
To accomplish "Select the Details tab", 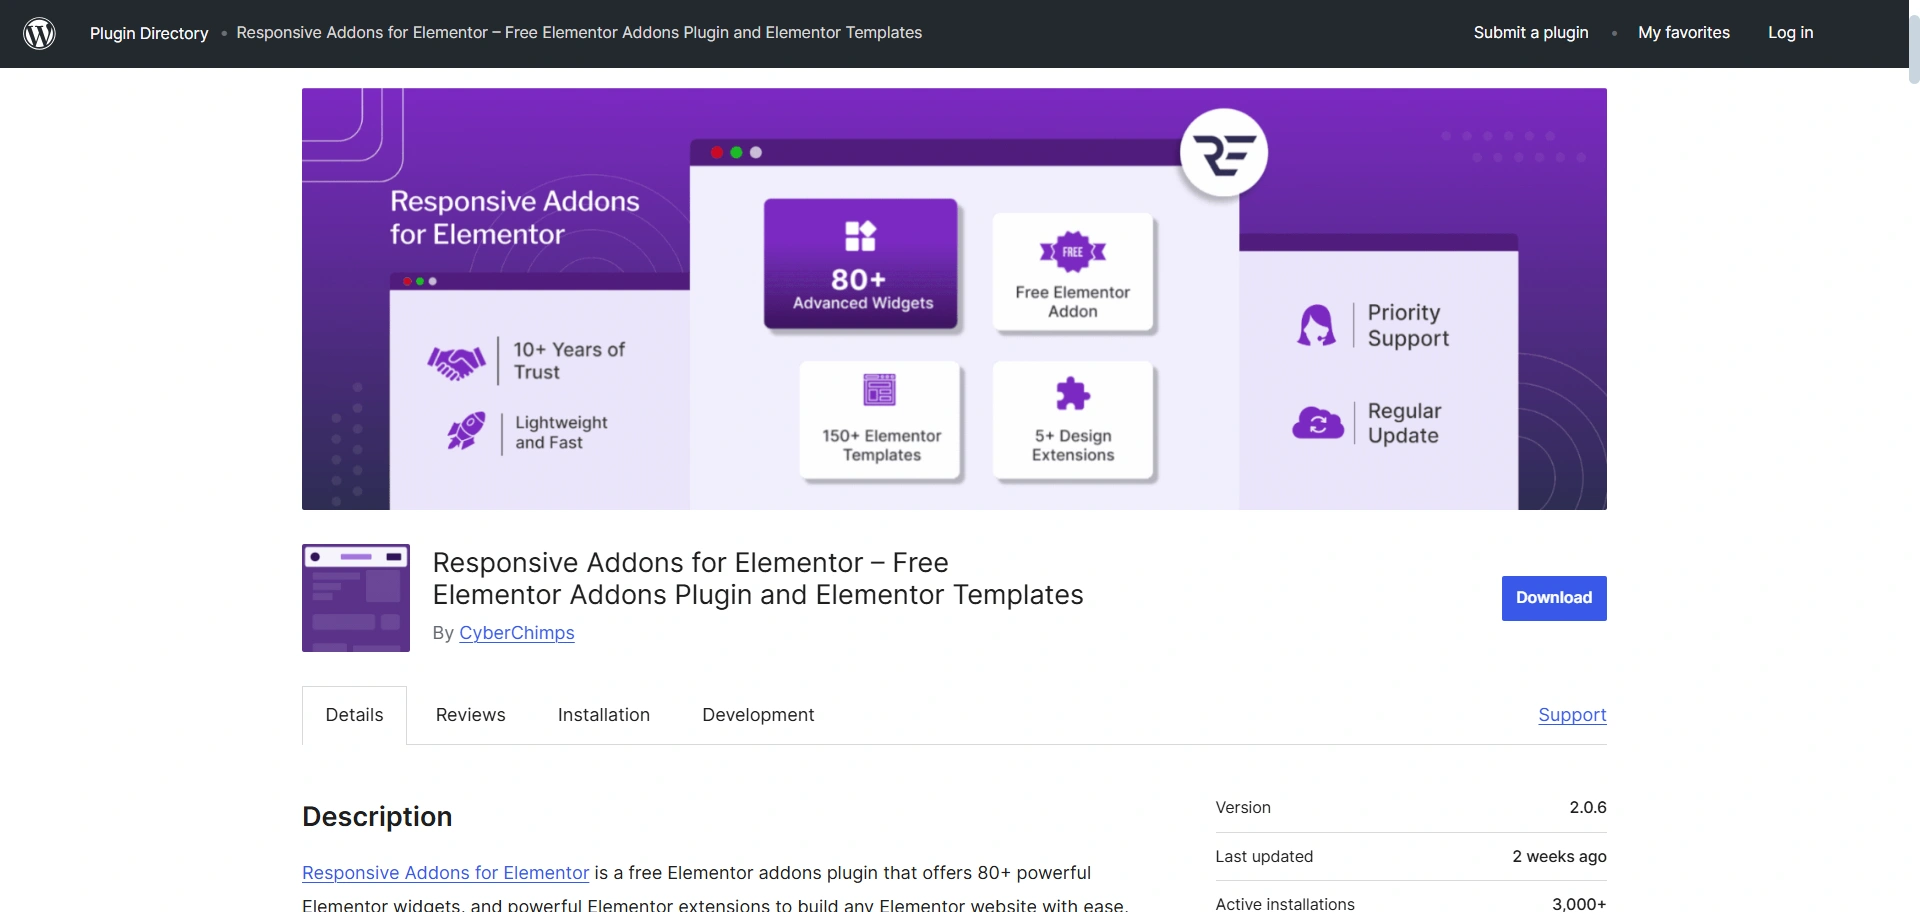I will coord(354,715).
